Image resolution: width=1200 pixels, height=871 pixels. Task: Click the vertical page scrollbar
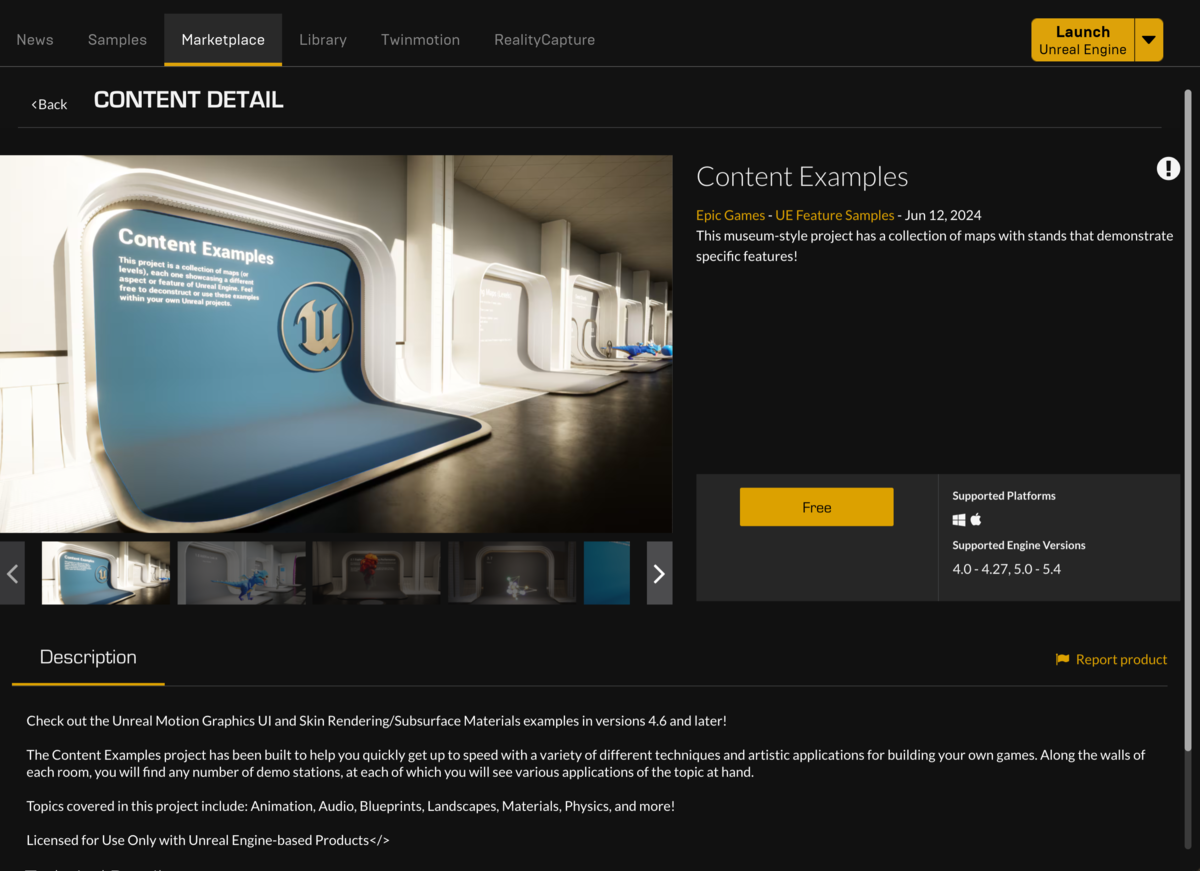click(1188, 420)
